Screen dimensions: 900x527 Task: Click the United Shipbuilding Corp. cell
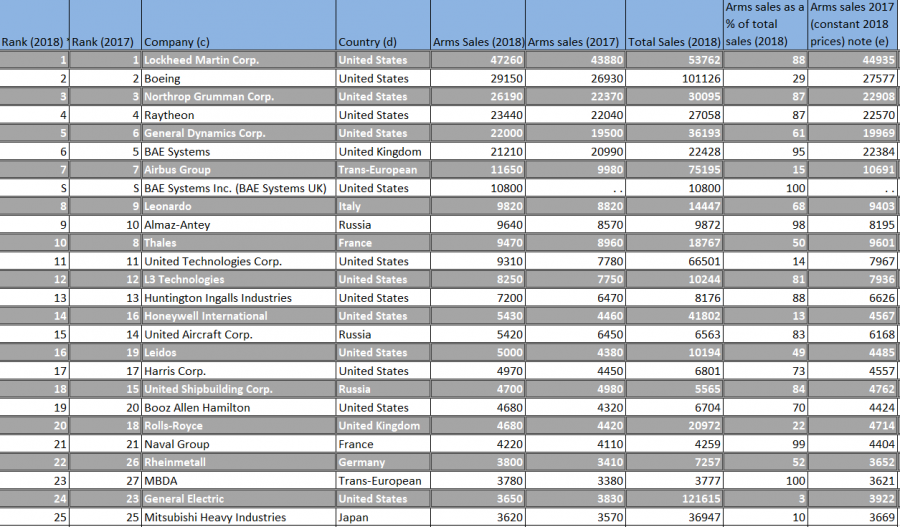tap(239, 389)
